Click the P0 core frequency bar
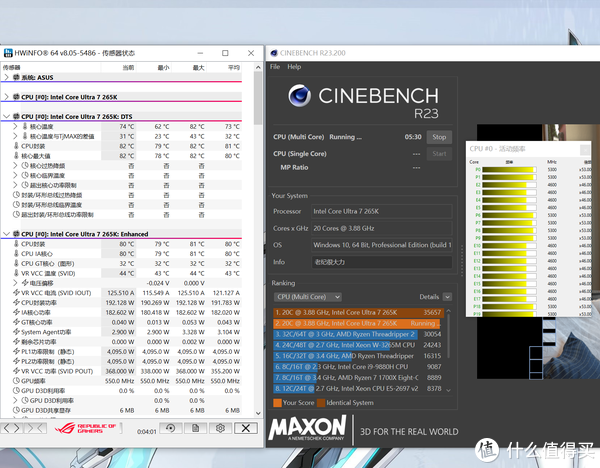Screen dimensions: 600x468 coord(509,170)
